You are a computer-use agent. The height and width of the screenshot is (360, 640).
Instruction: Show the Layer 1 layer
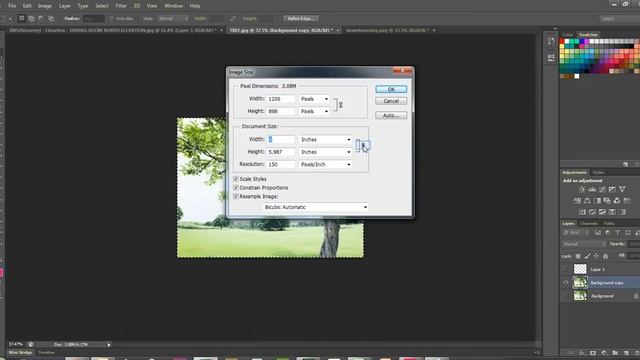pos(565,269)
